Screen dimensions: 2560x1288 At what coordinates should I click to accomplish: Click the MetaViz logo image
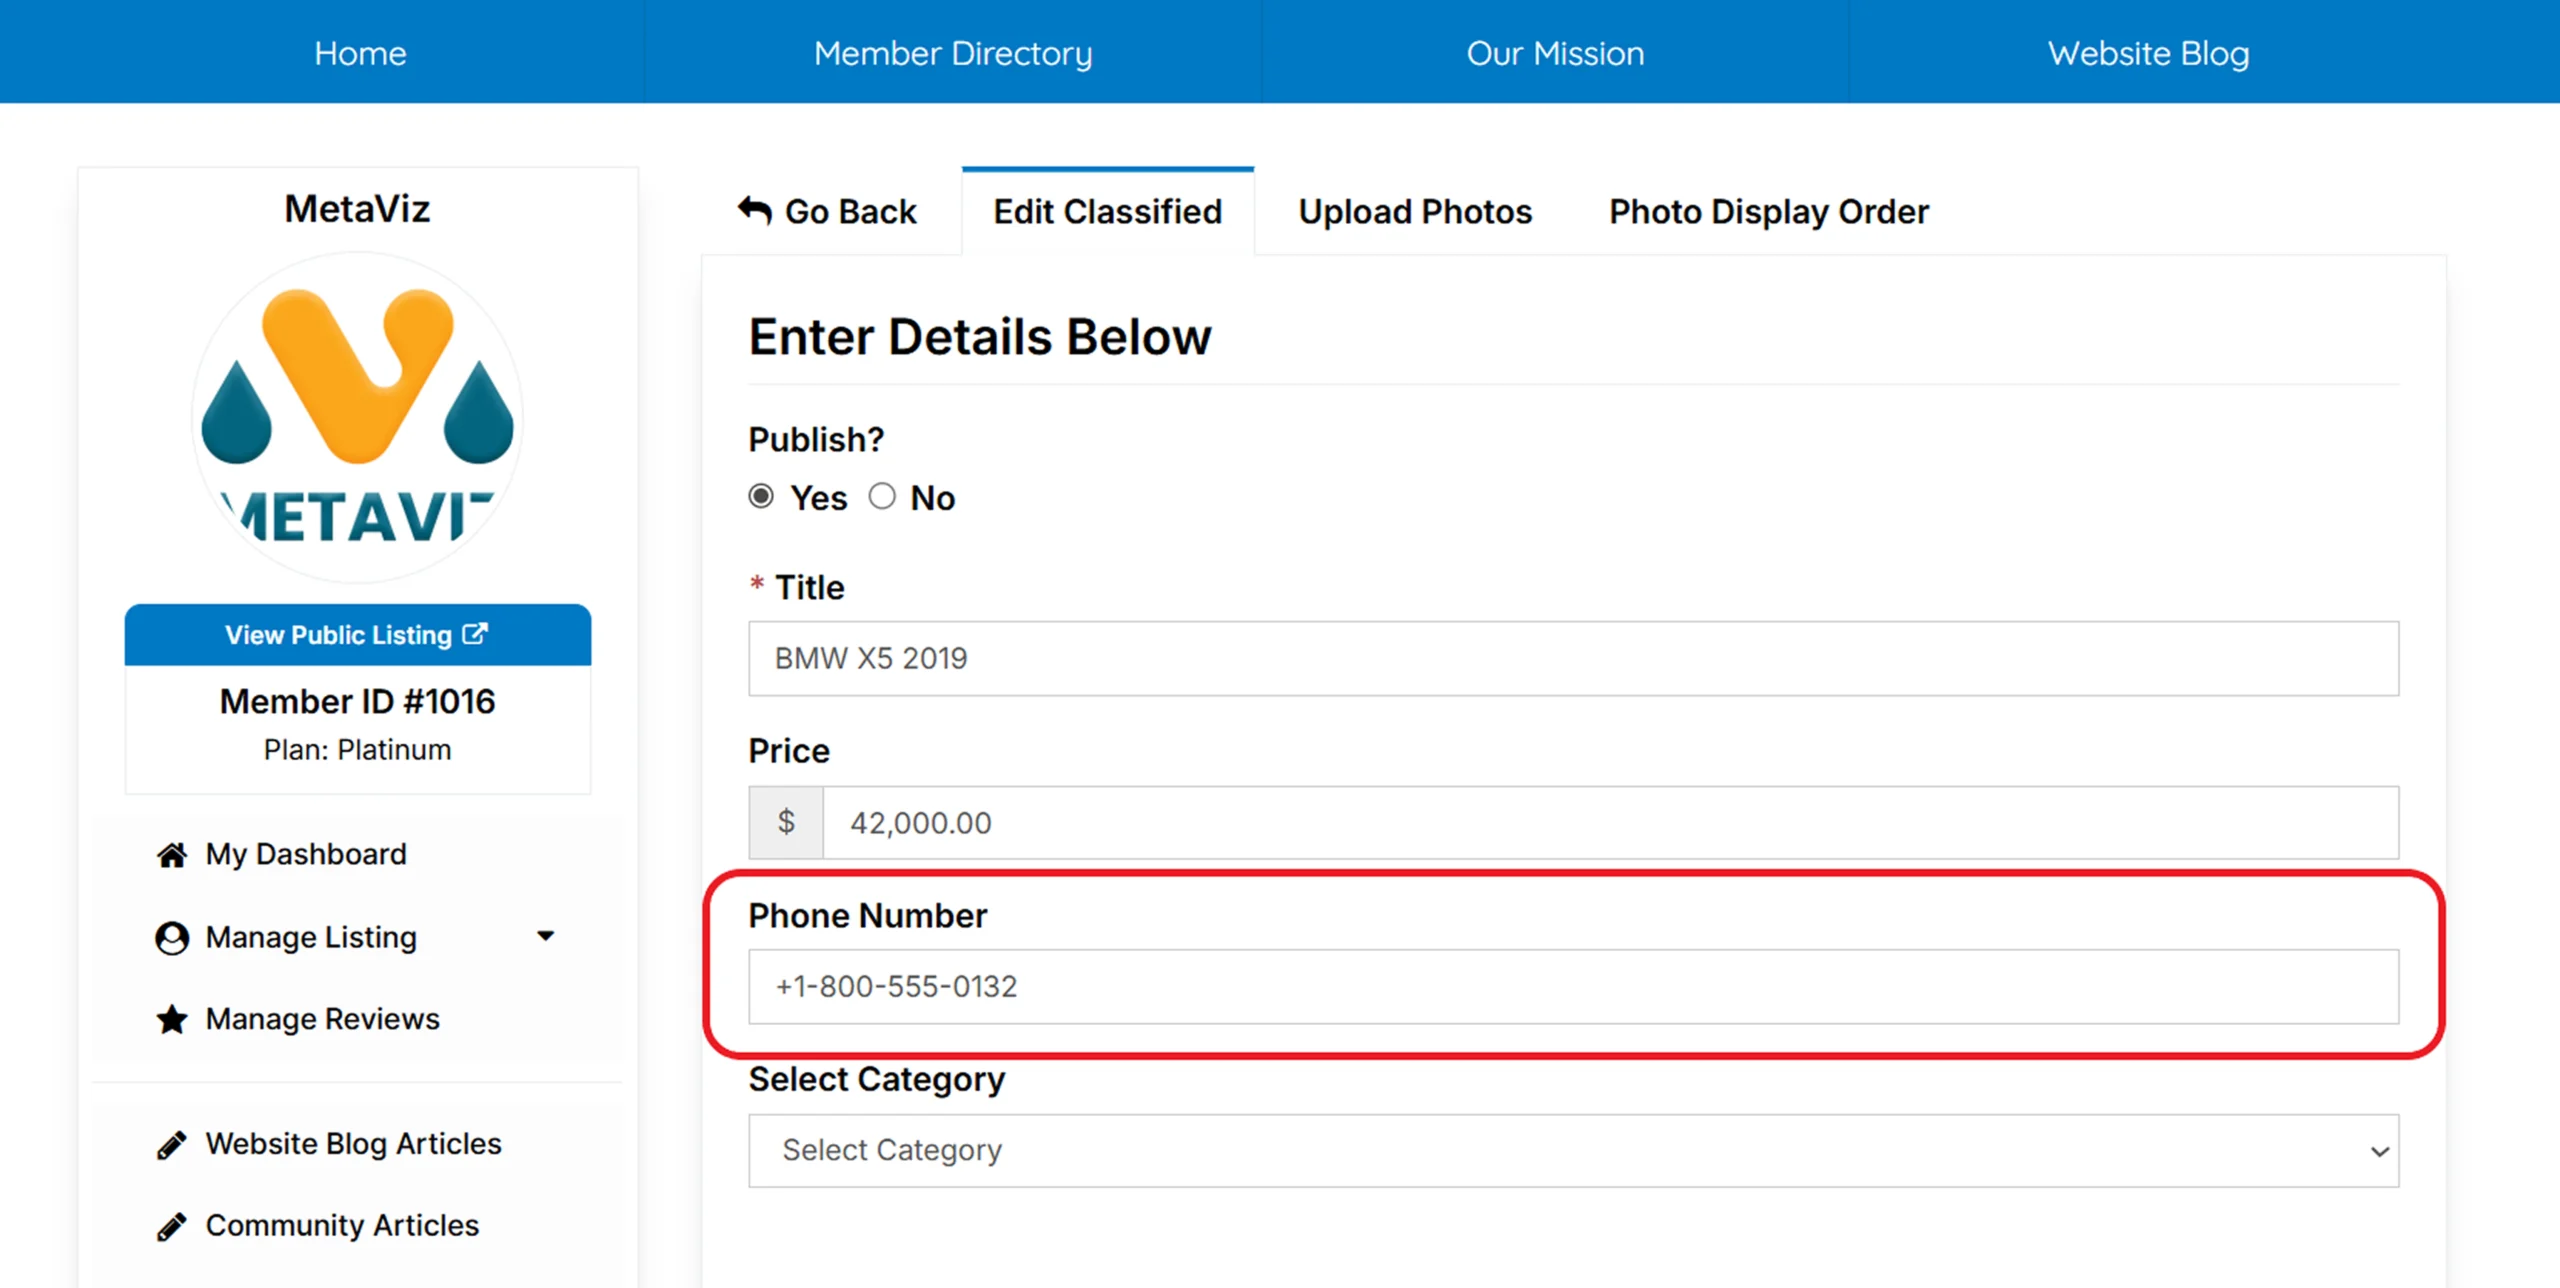358,416
